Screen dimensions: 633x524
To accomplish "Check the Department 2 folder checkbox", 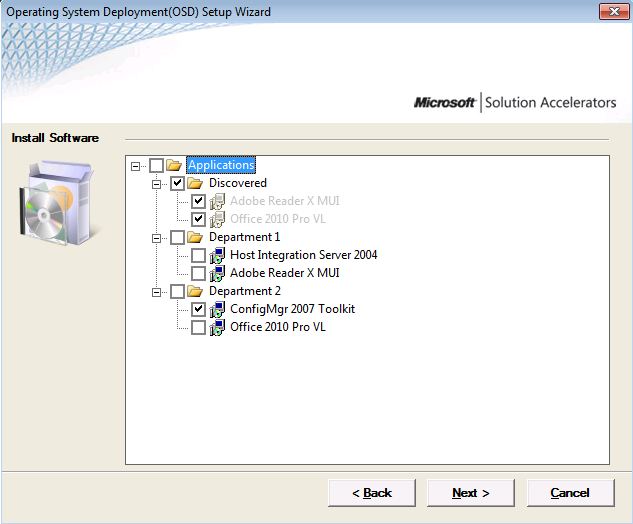I will pyautogui.click(x=178, y=291).
